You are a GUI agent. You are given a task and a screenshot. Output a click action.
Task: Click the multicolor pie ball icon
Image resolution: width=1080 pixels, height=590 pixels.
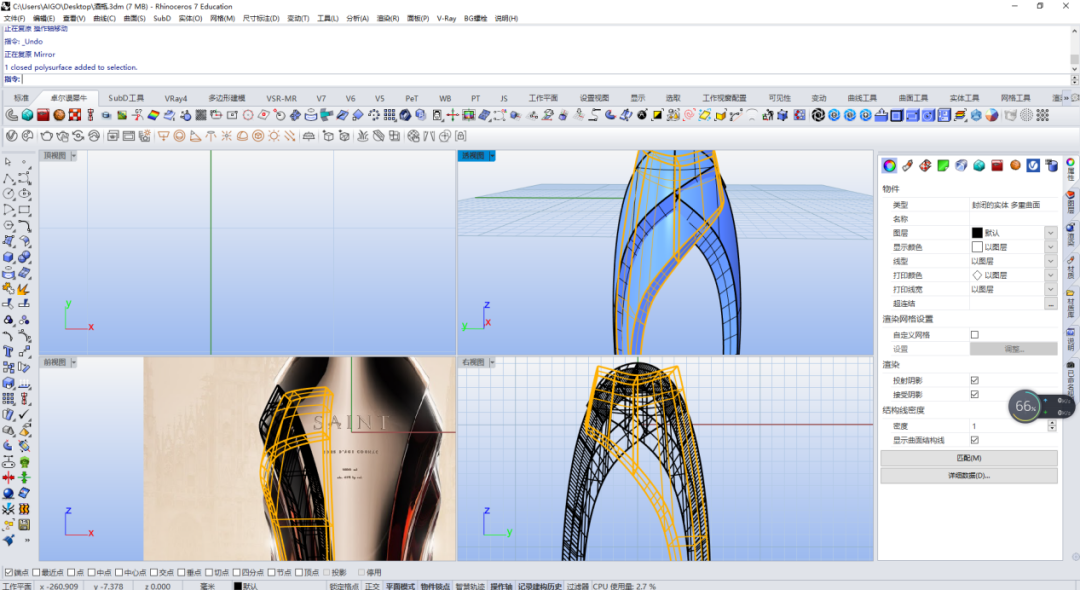point(992,115)
